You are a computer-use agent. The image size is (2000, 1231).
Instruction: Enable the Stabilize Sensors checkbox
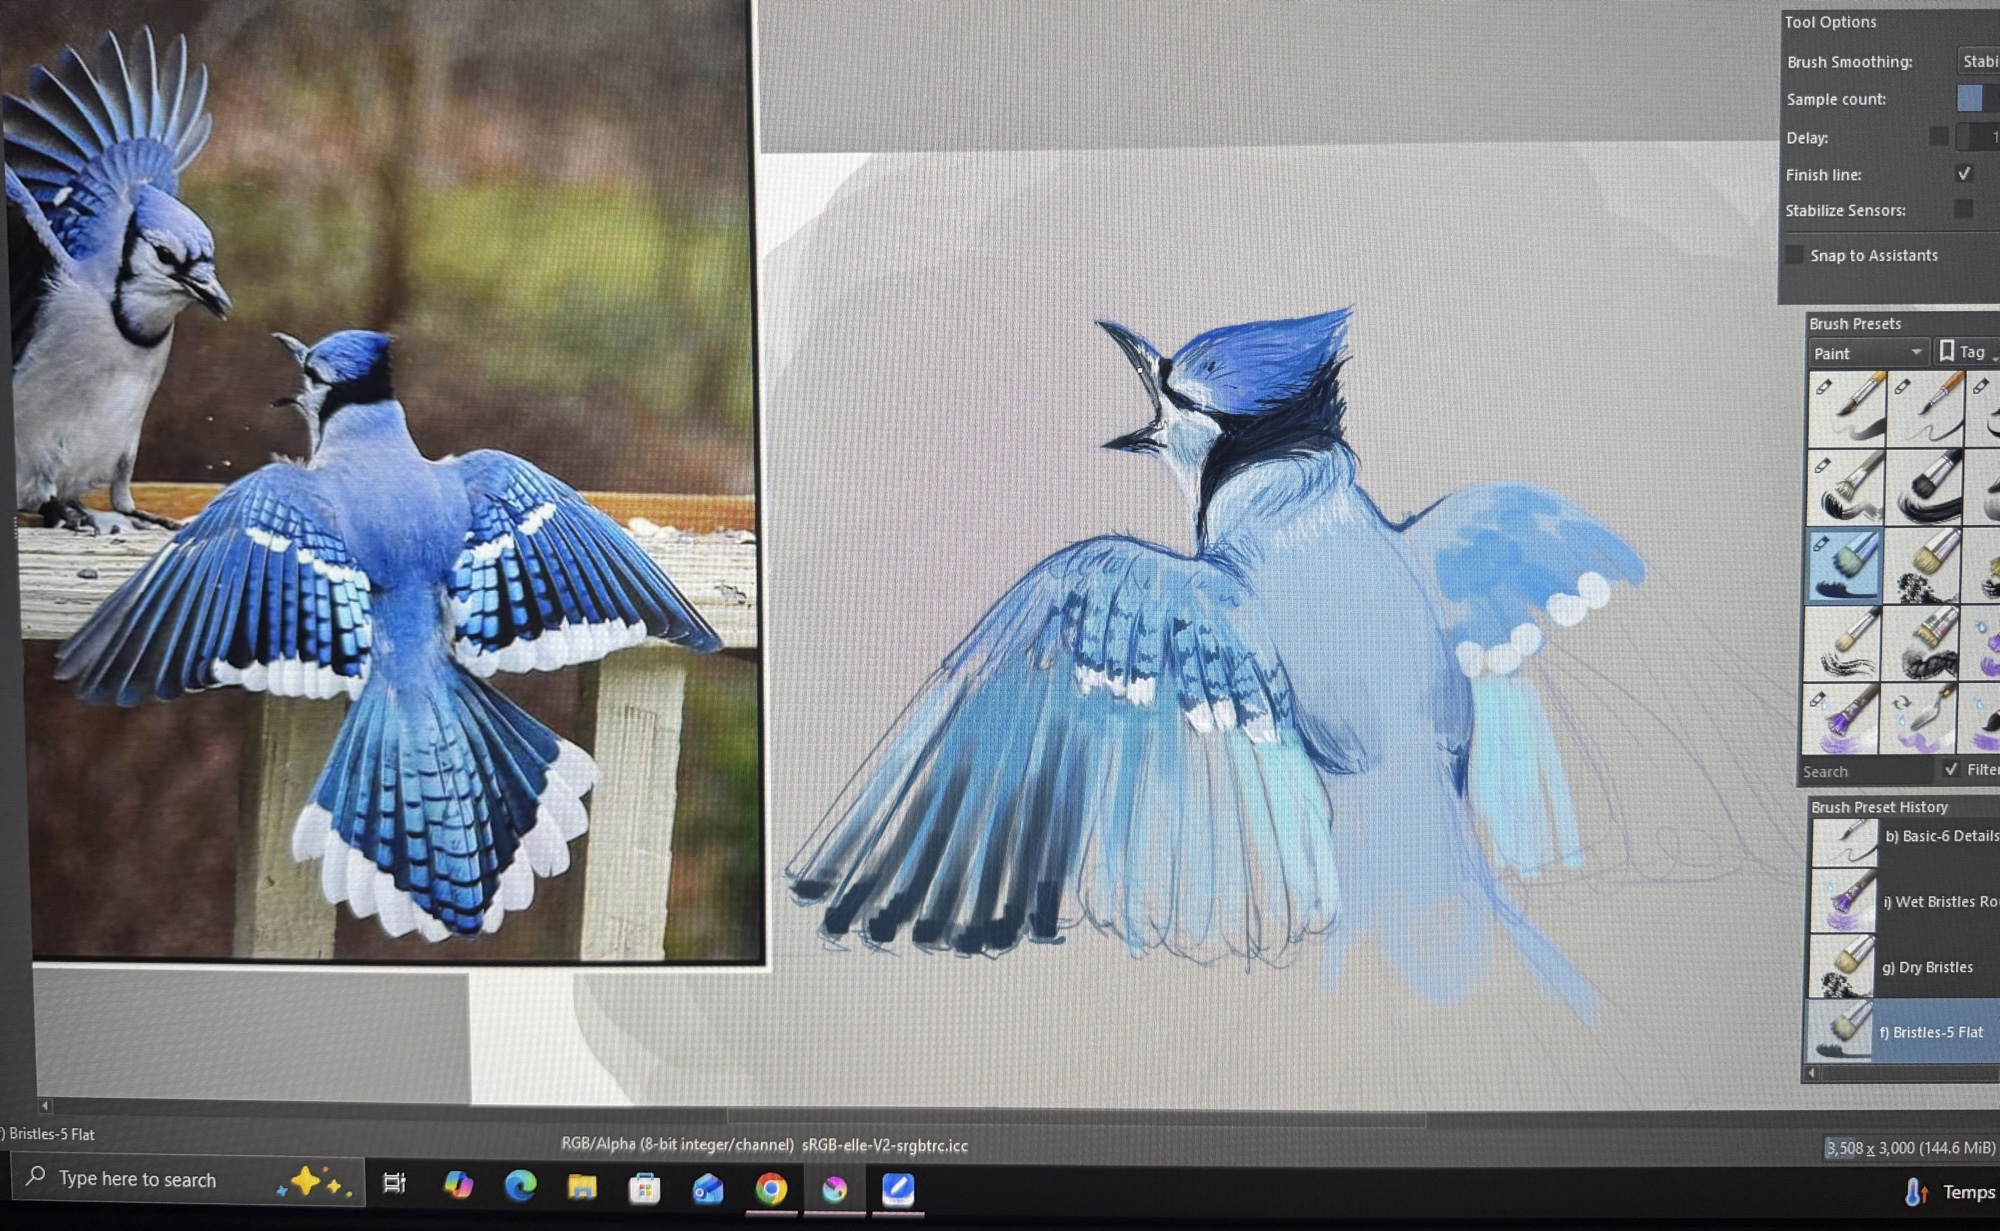click(x=1963, y=209)
